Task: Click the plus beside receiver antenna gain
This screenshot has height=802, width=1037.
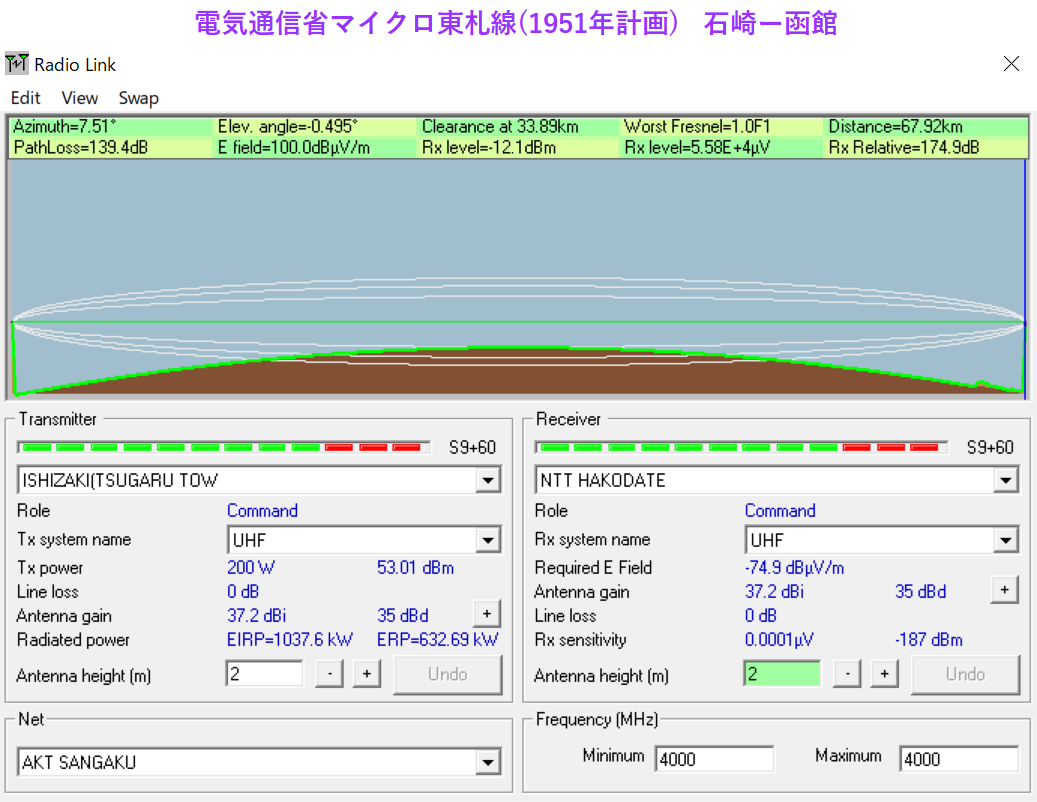Action: click(x=1005, y=590)
